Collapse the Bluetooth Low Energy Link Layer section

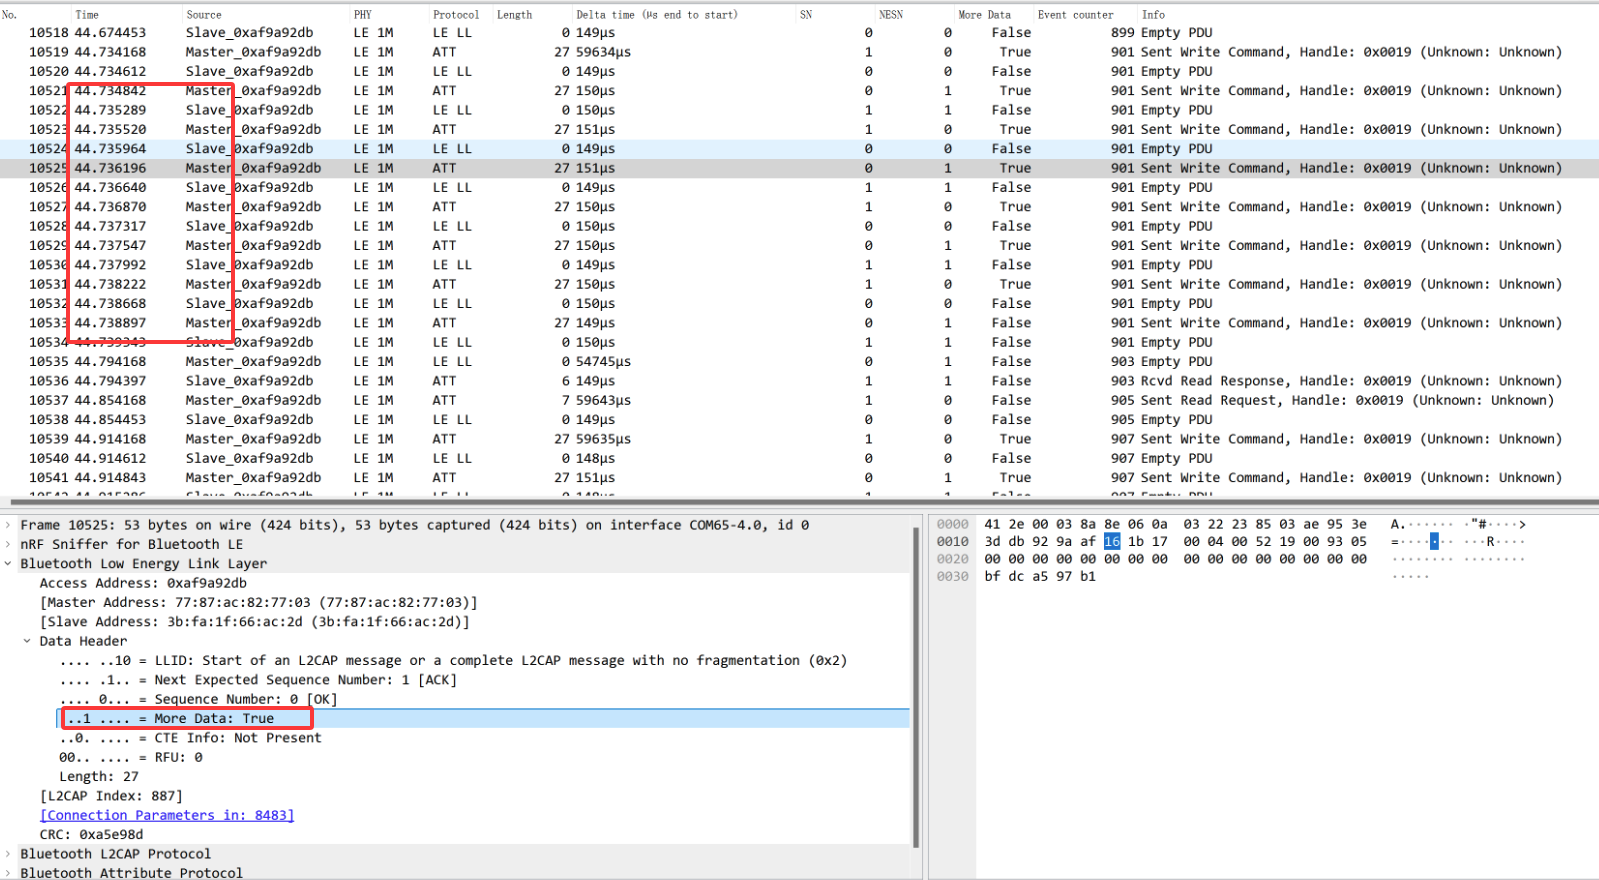(9, 564)
